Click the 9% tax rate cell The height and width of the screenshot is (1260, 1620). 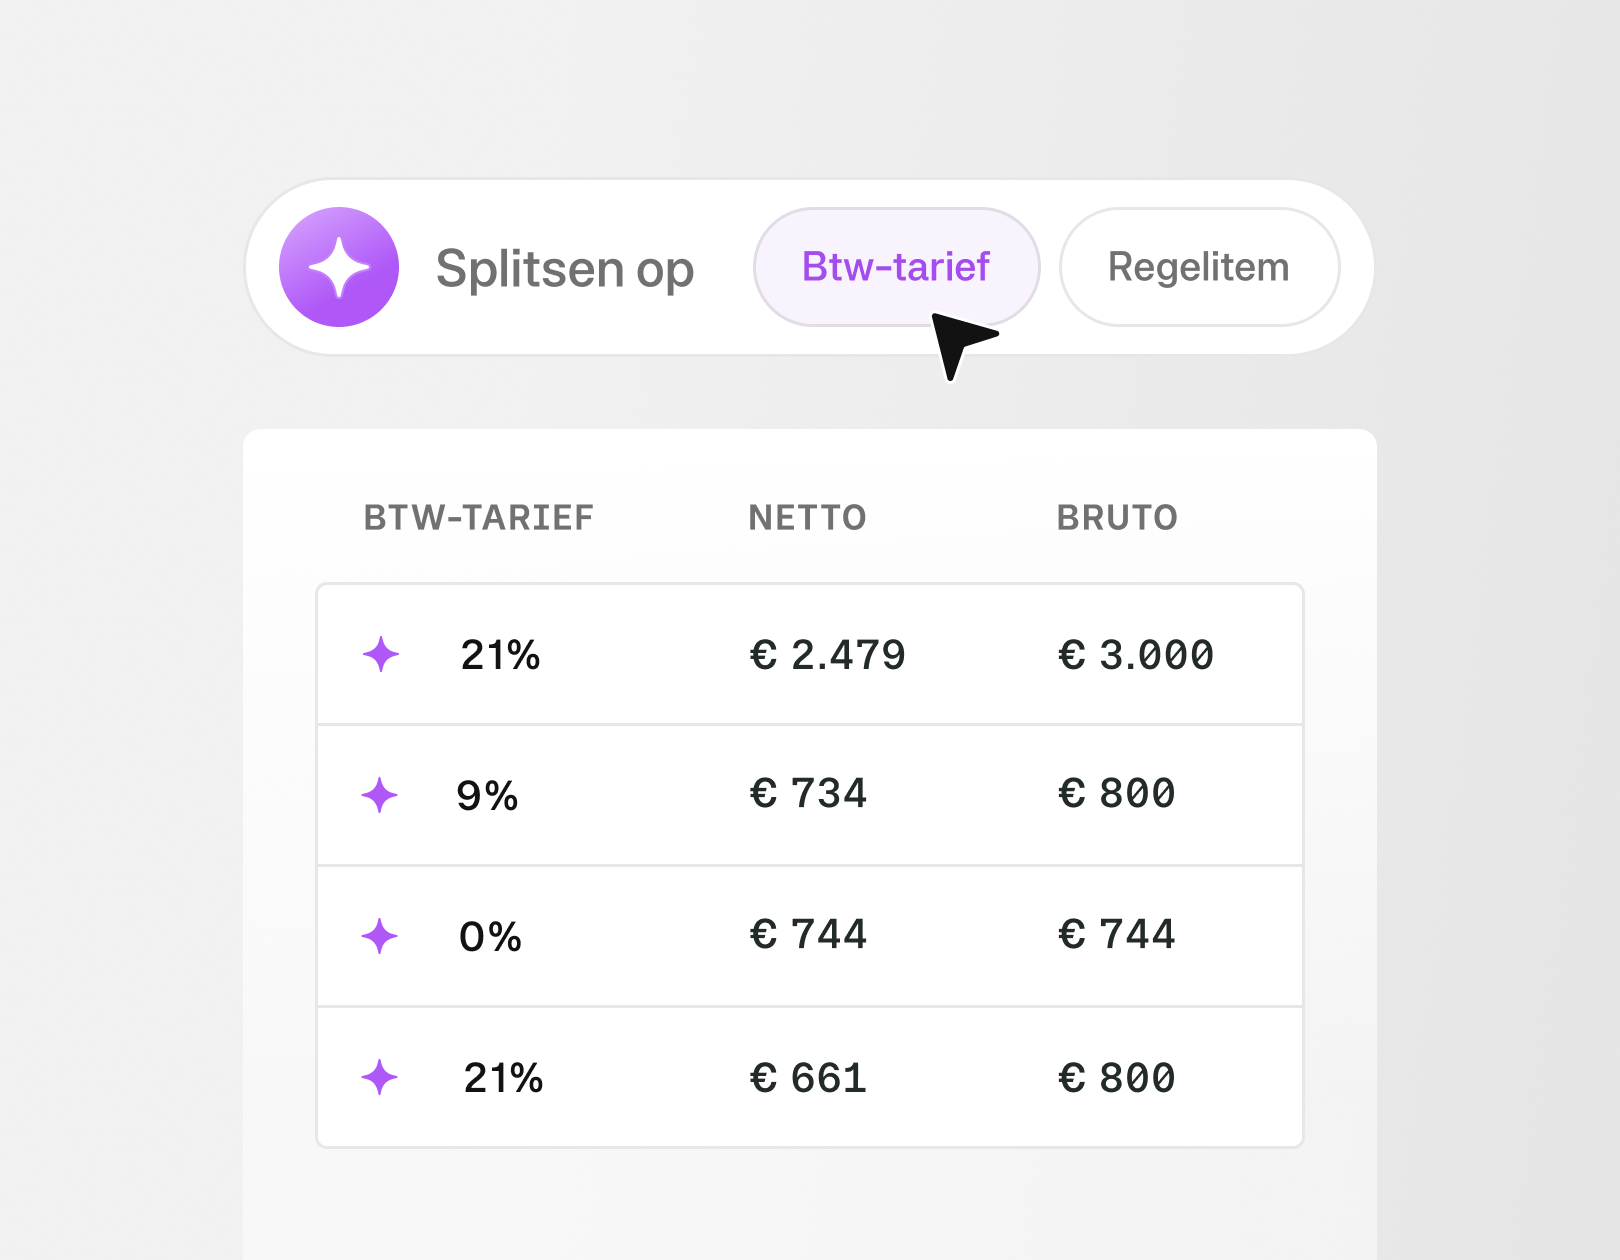pyautogui.click(x=487, y=796)
